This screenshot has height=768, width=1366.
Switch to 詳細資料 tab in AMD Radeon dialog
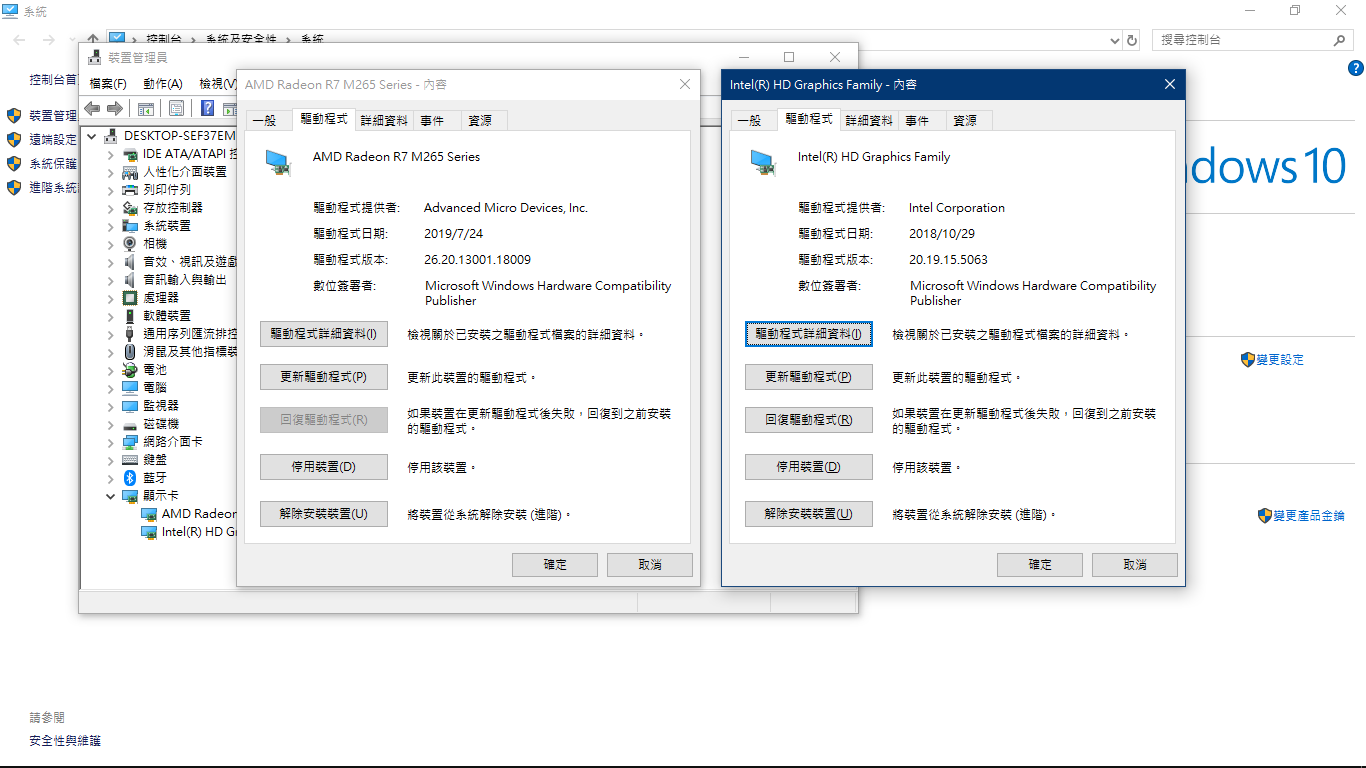click(x=385, y=120)
